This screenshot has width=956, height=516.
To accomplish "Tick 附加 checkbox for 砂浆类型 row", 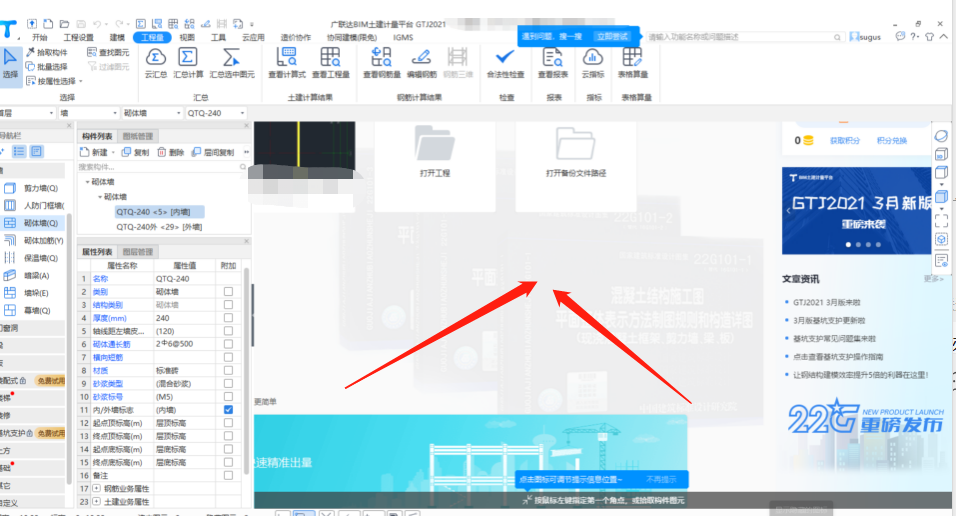I will click(x=228, y=384).
